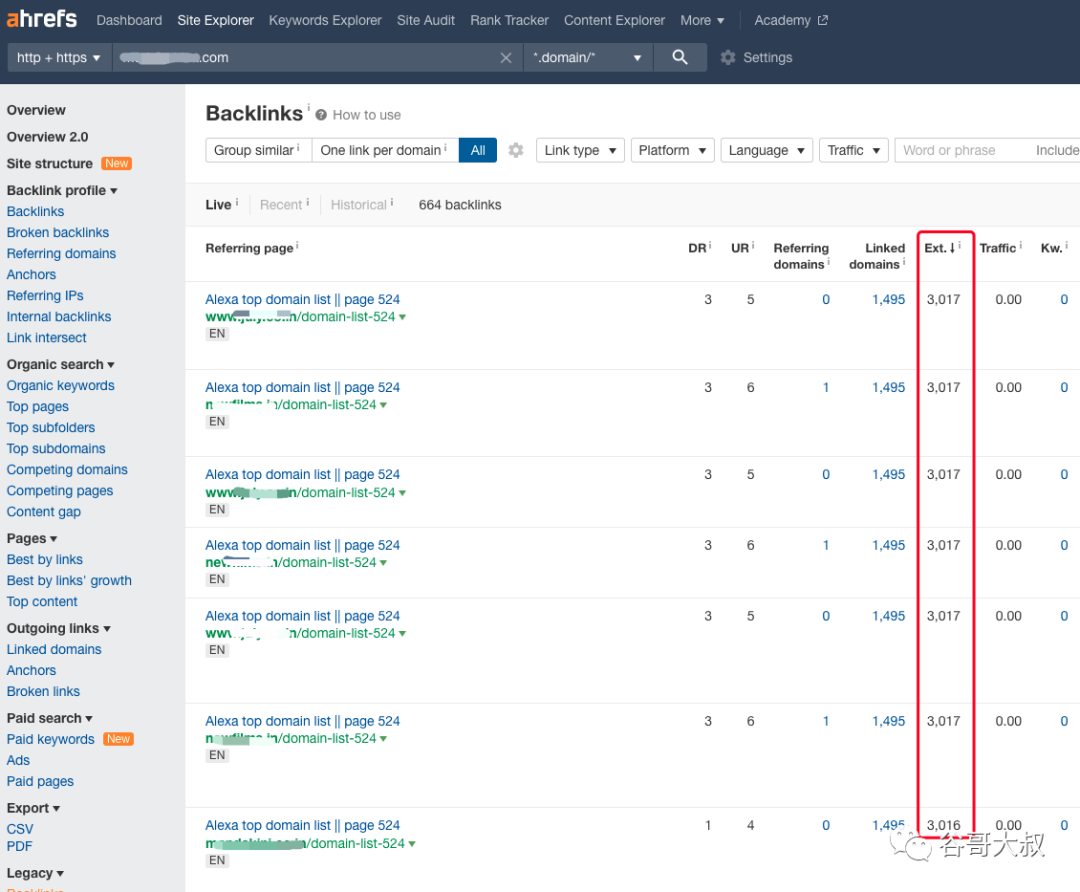
Task: Sort by the UR column header
Action: click(x=740, y=248)
